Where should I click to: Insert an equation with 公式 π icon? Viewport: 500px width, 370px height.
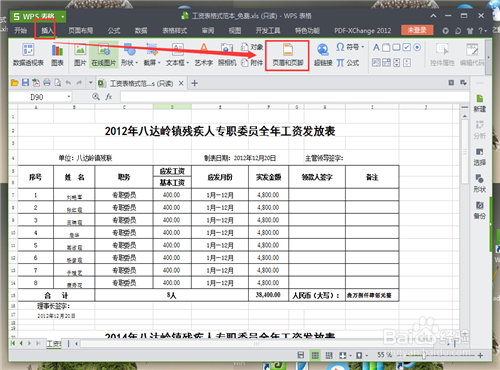pyautogui.click(x=348, y=63)
